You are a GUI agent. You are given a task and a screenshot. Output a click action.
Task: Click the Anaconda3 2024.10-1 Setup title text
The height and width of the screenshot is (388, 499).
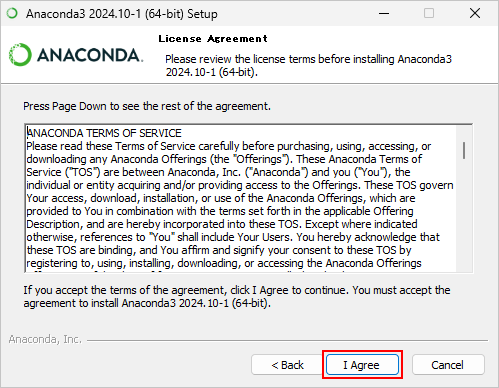(122, 14)
